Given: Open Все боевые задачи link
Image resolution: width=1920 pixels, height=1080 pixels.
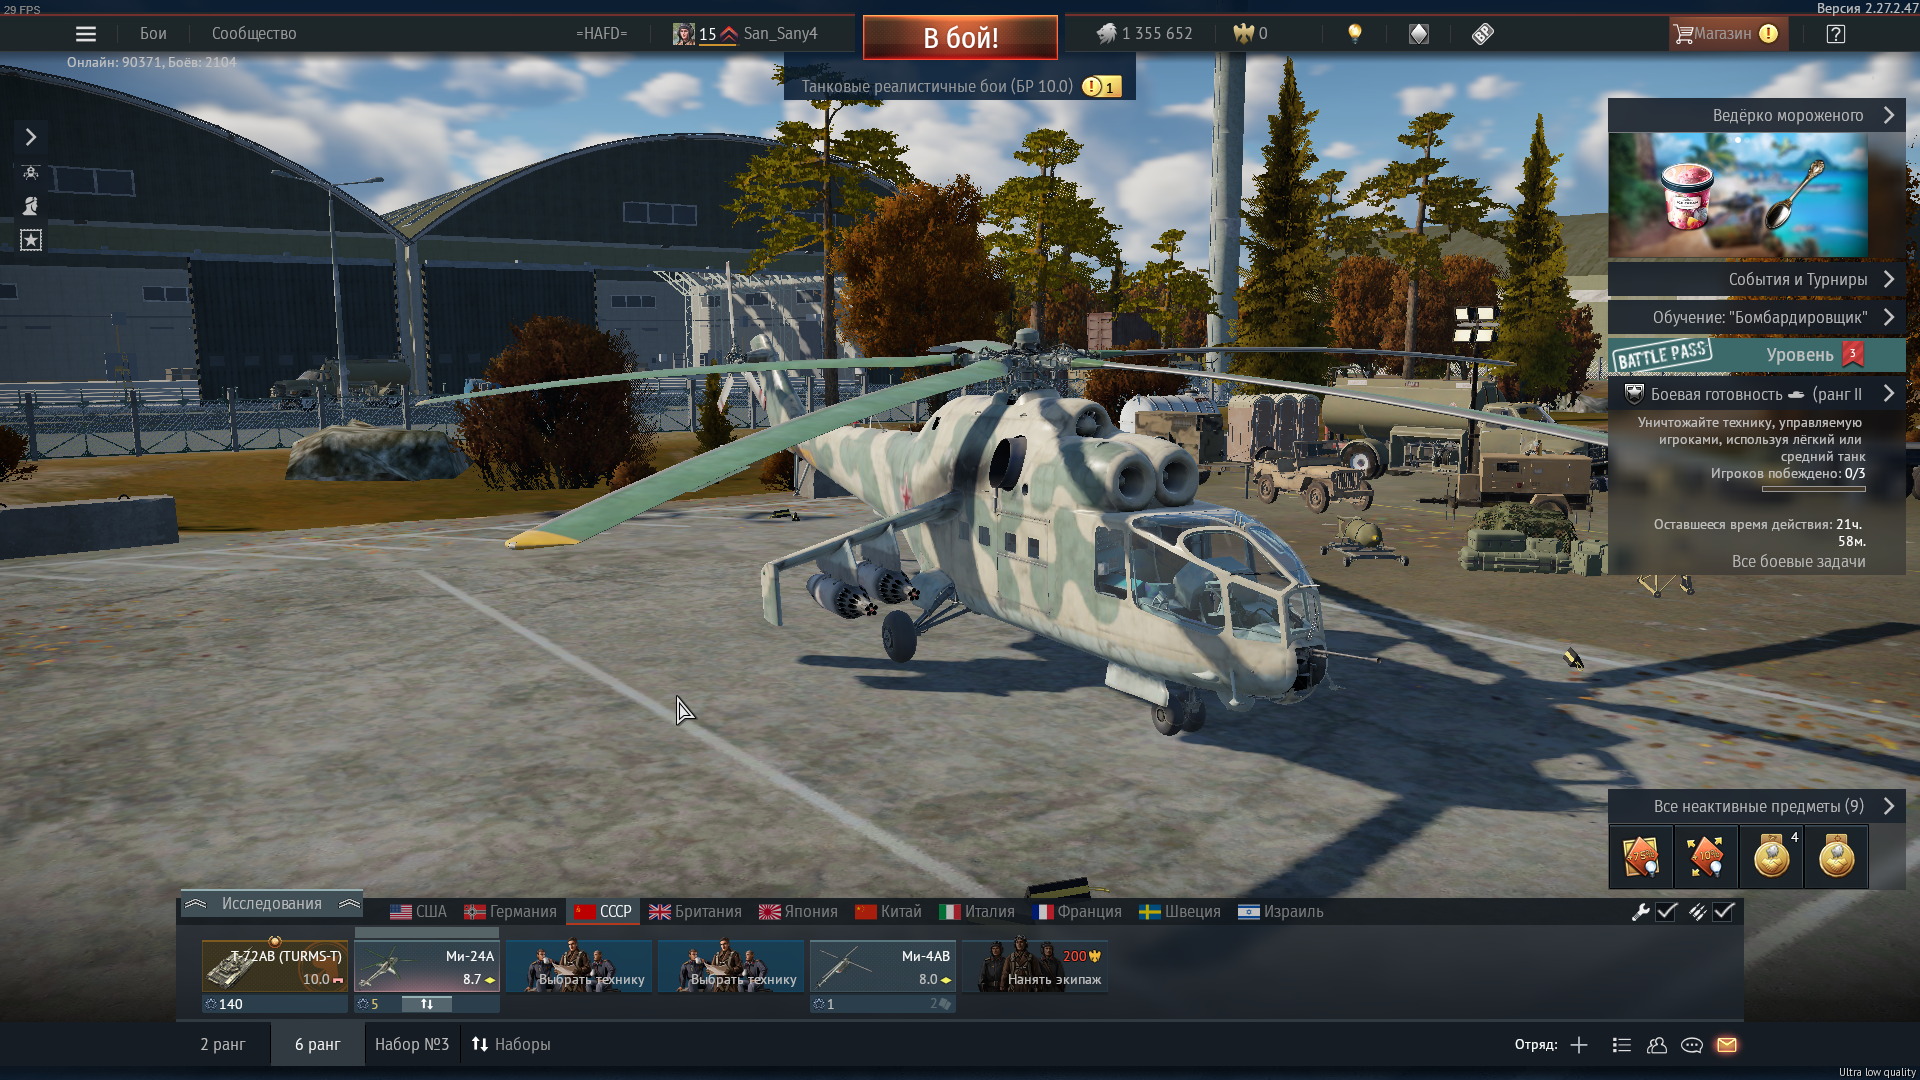Looking at the screenshot, I should coord(1798,562).
